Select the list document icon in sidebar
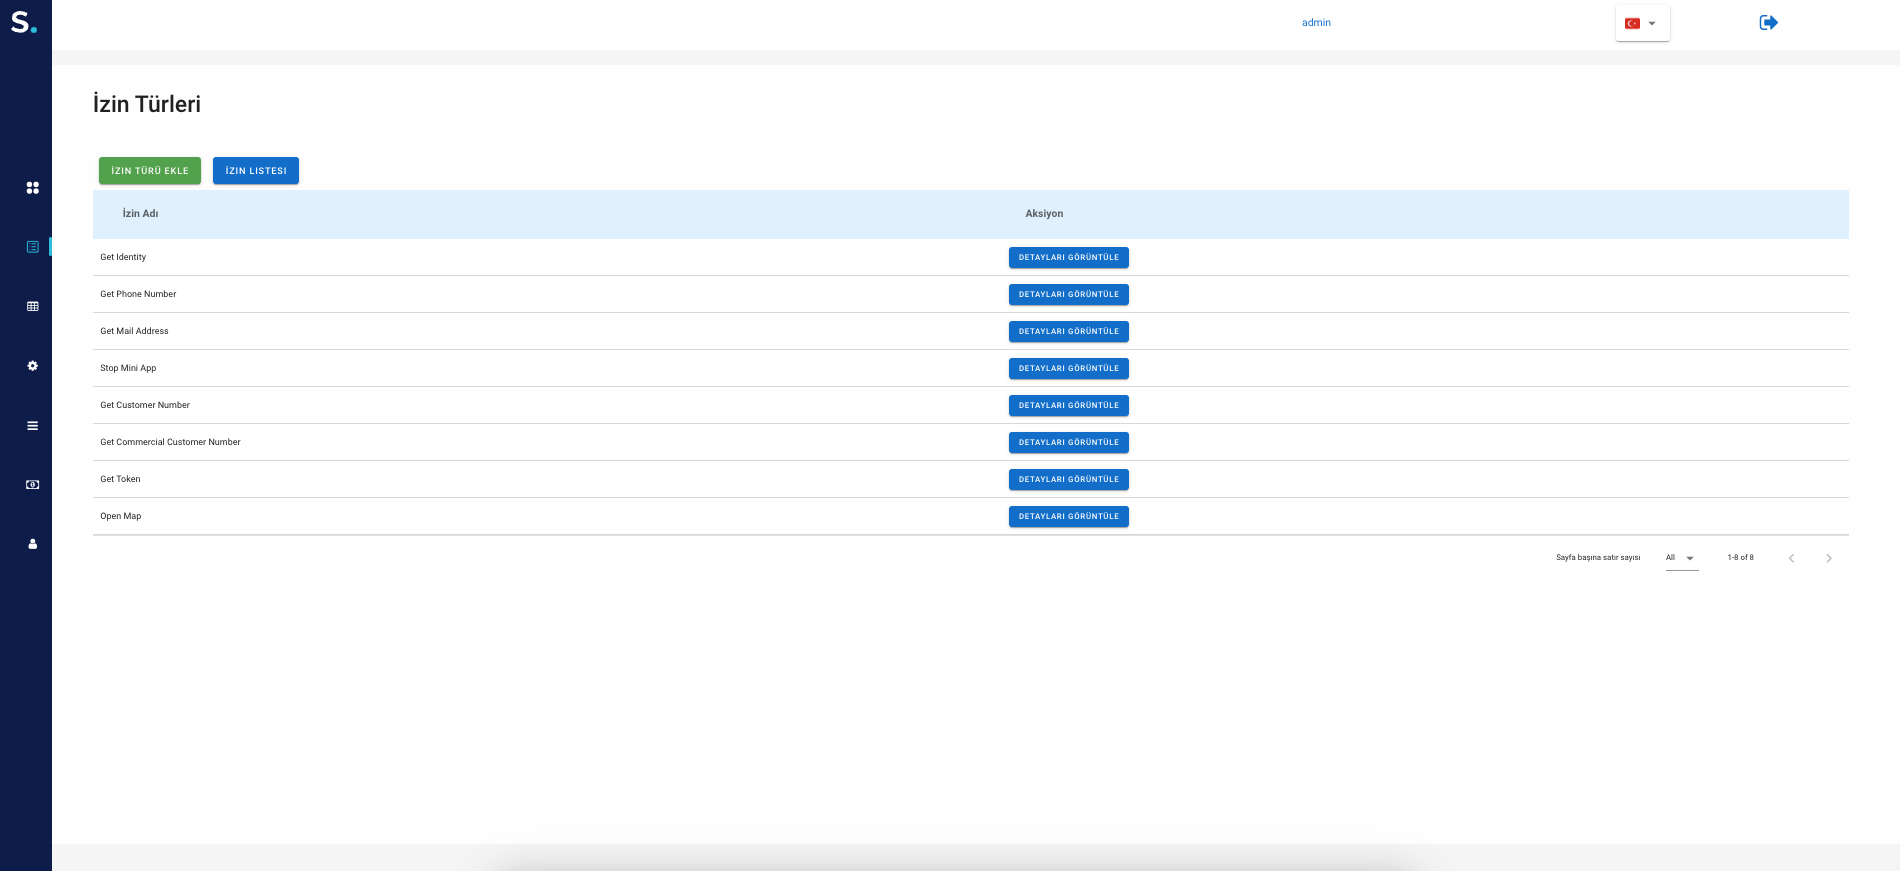Image resolution: width=1900 pixels, height=871 pixels. (32, 247)
